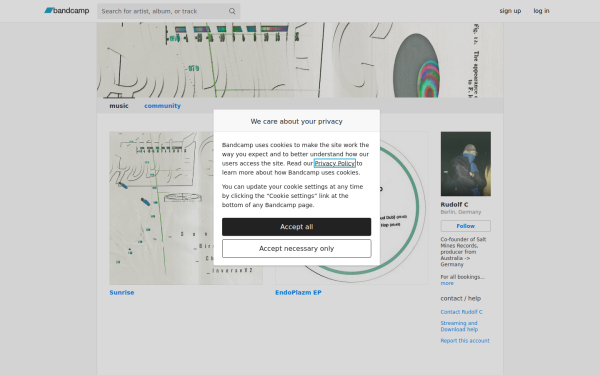Viewport: 600px width, 375px height.
Task: Focus the artist, album, or track search field
Action: [x=168, y=11]
